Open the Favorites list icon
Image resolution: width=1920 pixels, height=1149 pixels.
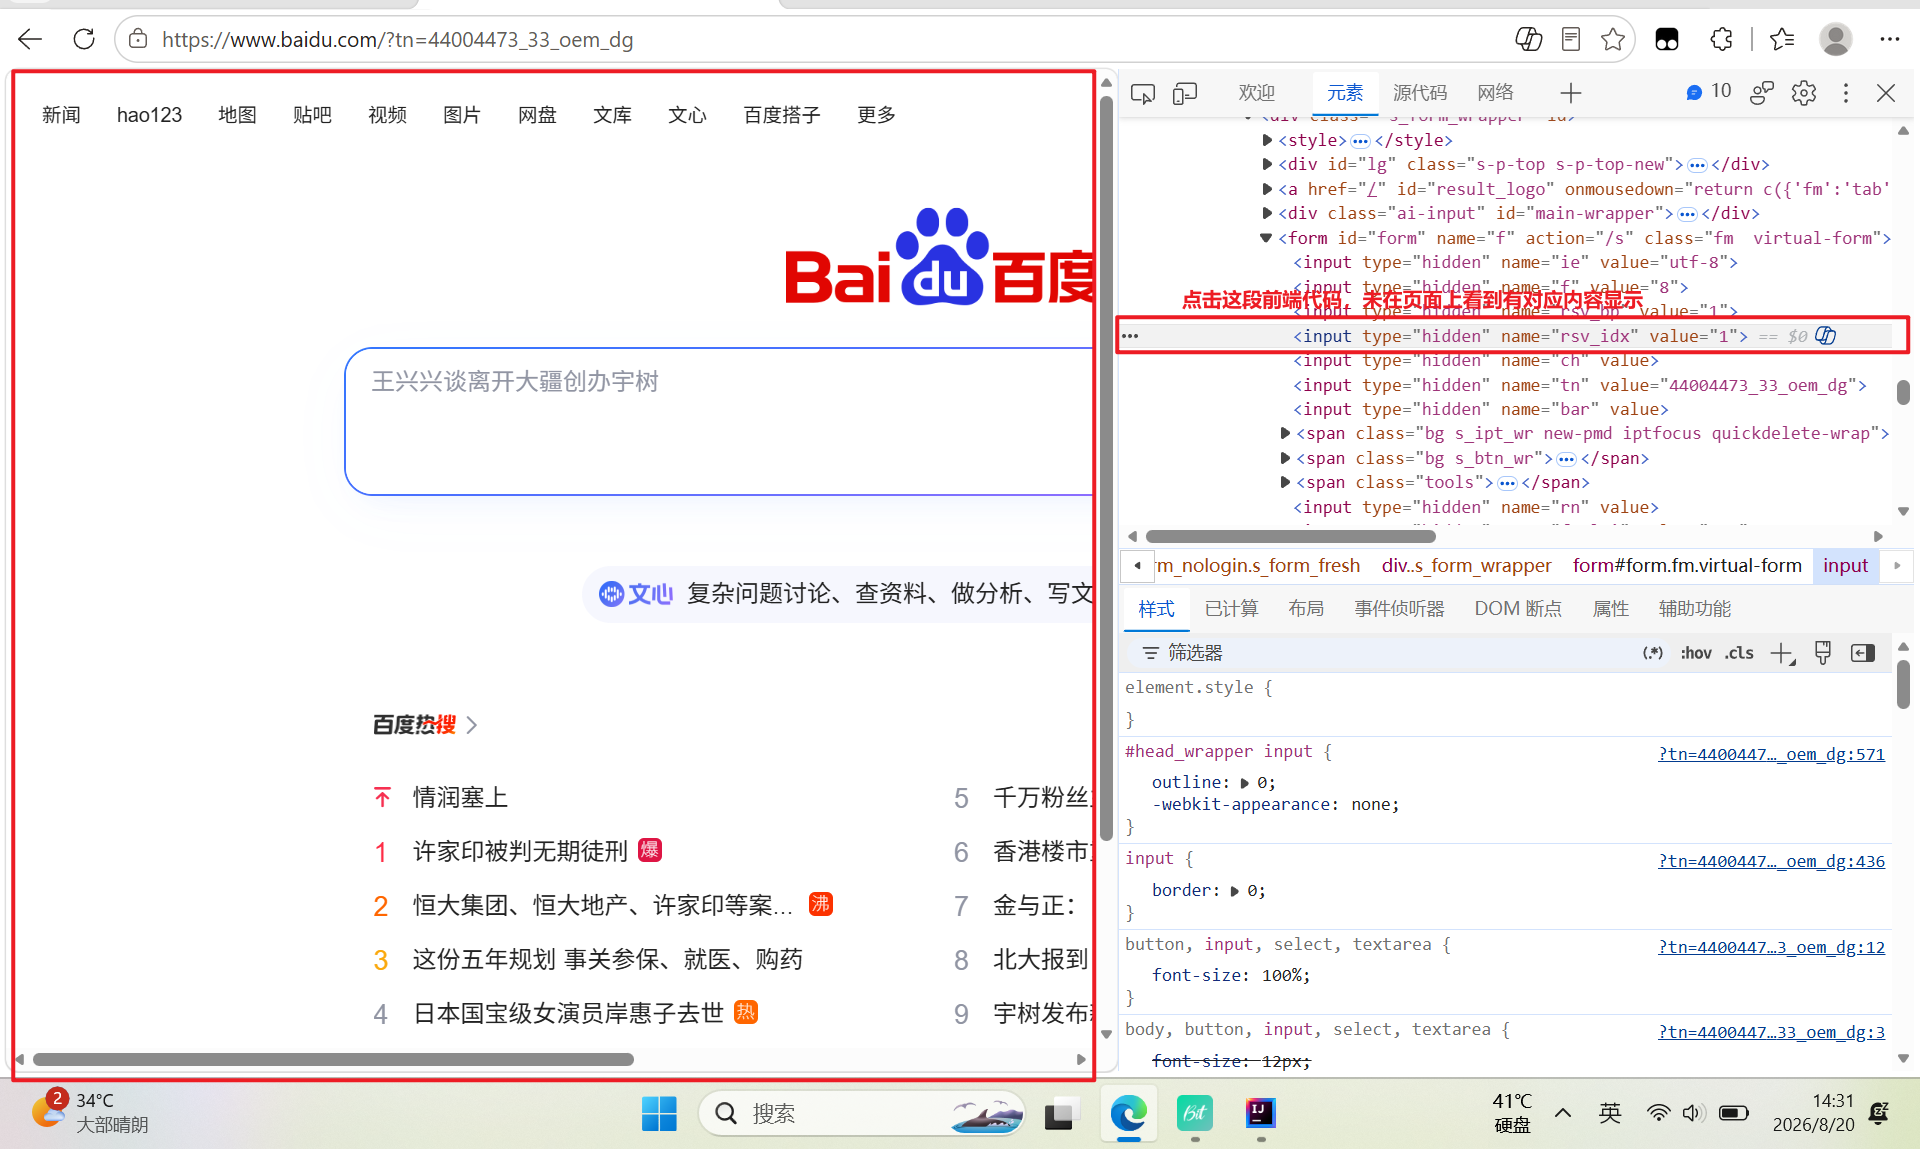1782,39
